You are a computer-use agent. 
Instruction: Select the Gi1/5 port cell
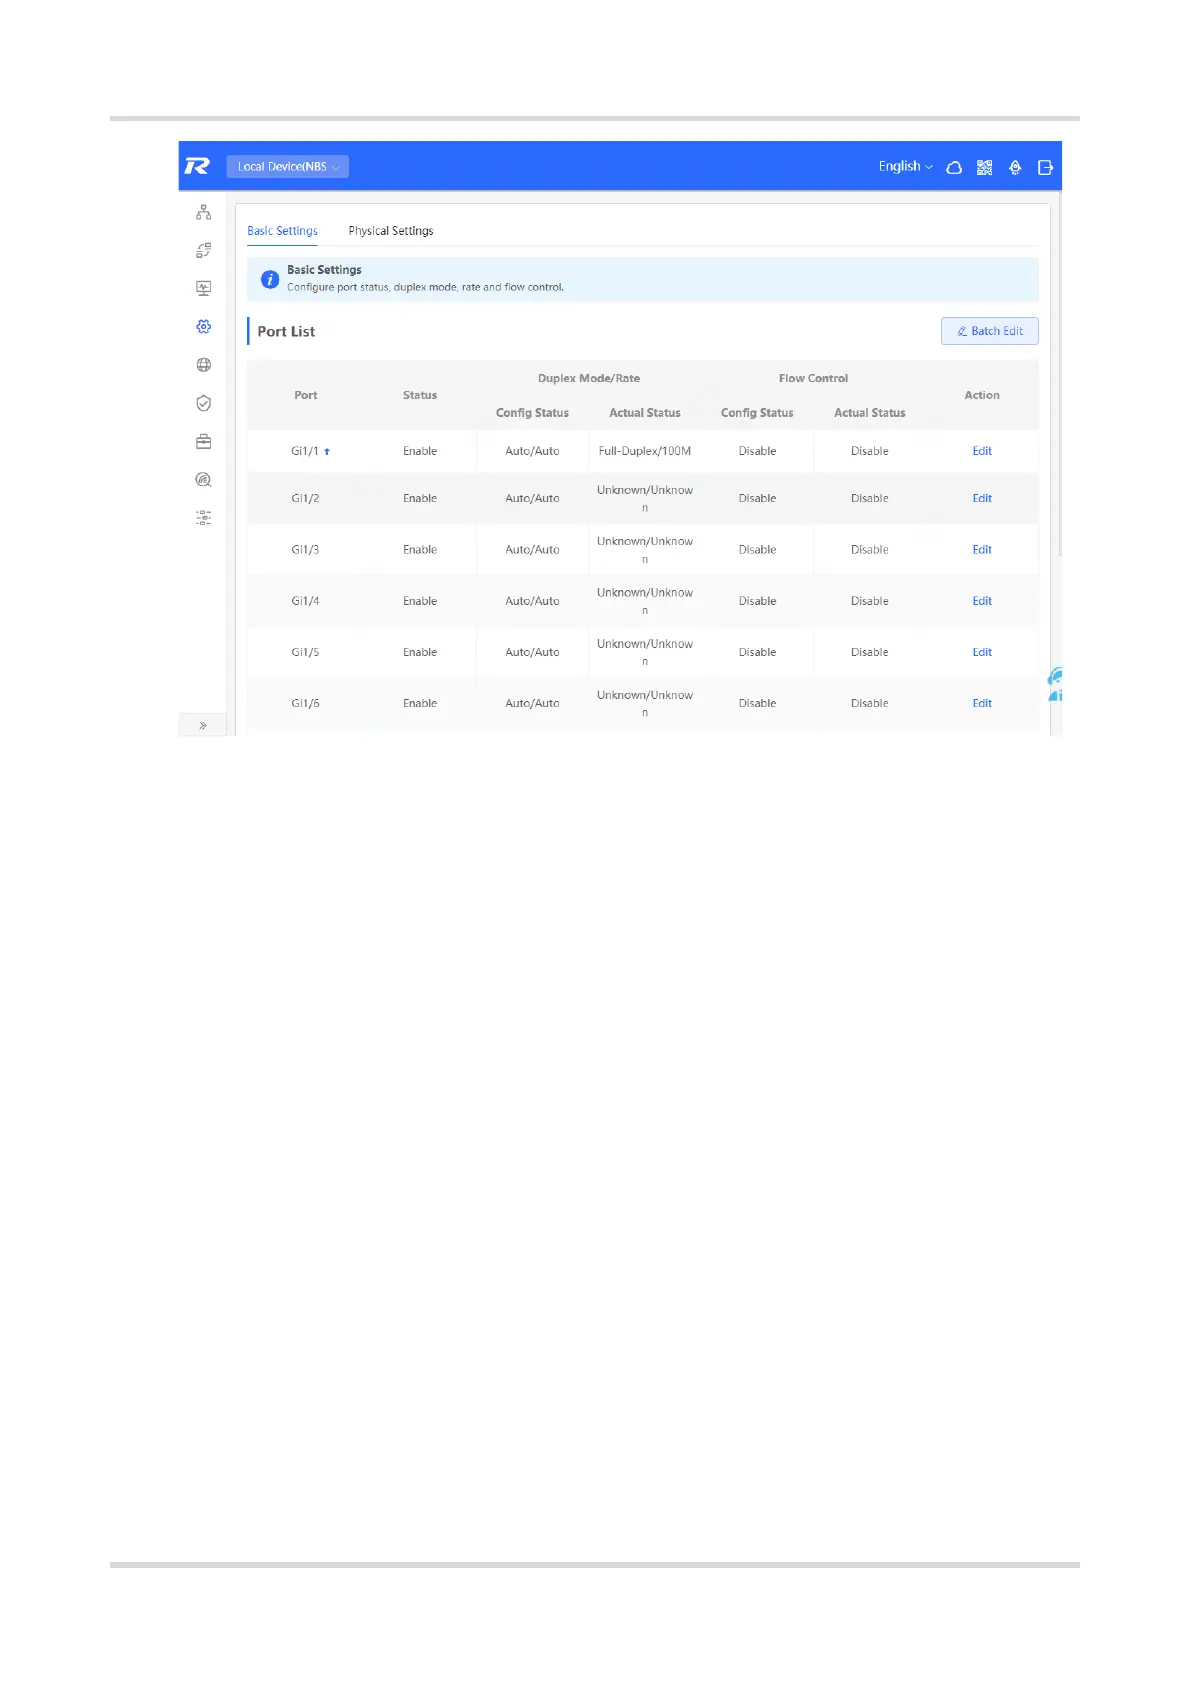[x=305, y=652]
